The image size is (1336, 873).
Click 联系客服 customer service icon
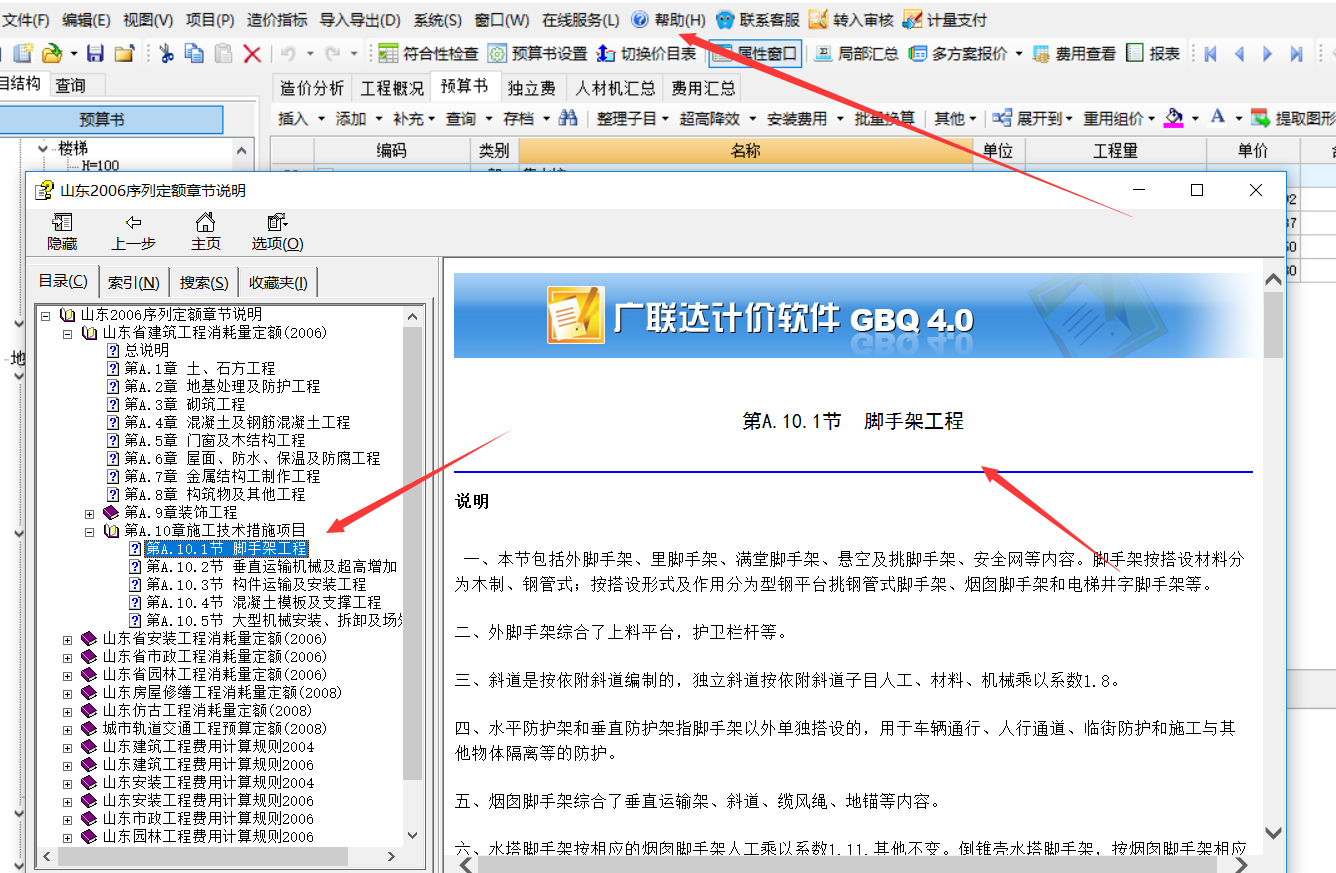point(758,20)
